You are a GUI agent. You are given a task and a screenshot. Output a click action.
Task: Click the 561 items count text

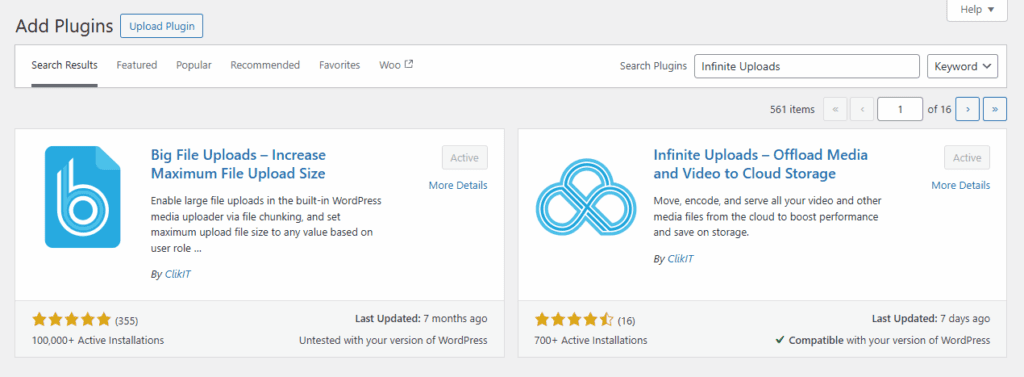[x=792, y=110]
